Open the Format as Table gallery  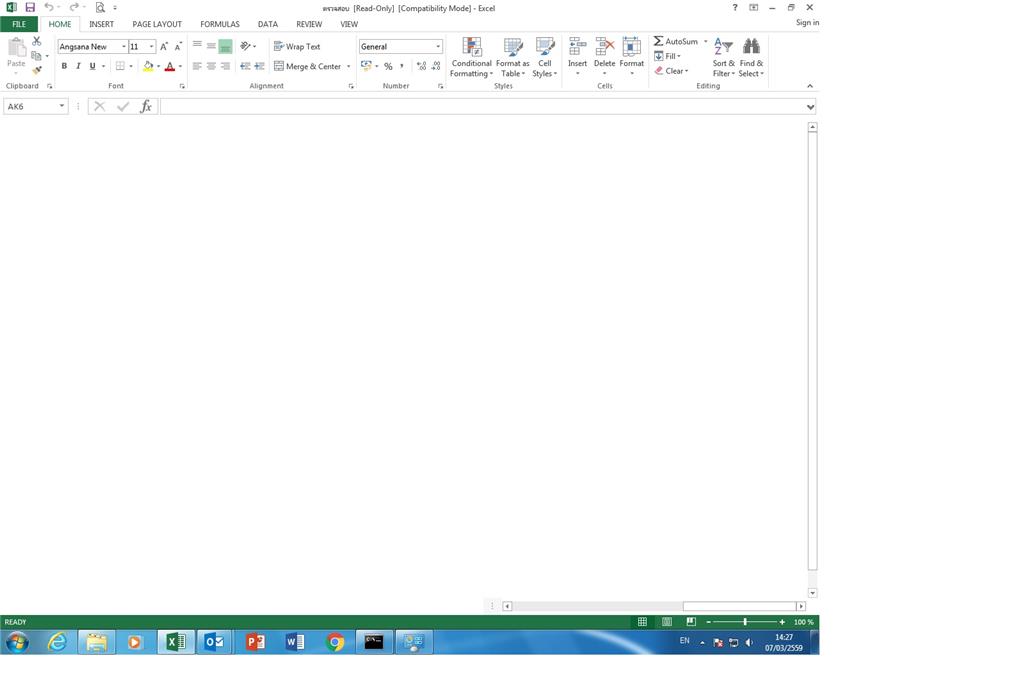click(x=513, y=57)
